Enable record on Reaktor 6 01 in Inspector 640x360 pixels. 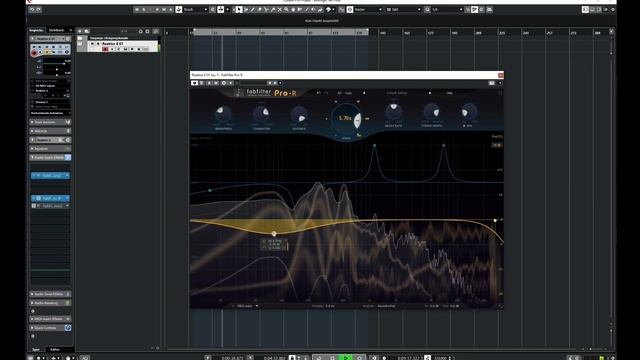pyautogui.click(x=34, y=53)
